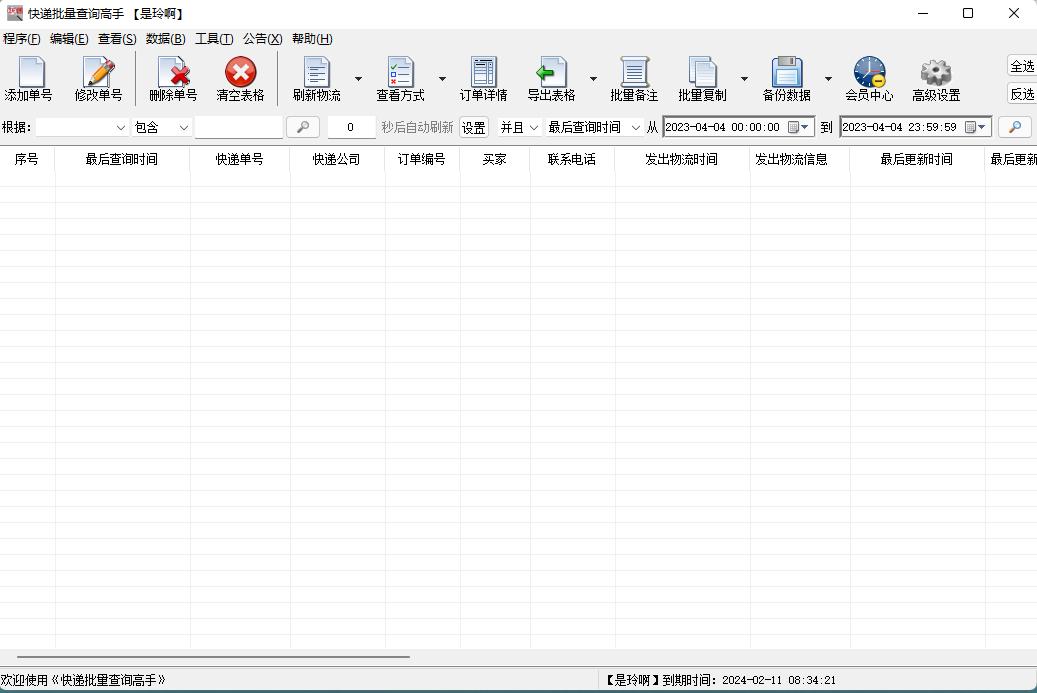Clear the table with 清空表格
This screenshot has width=1037, height=693.
[240, 79]
